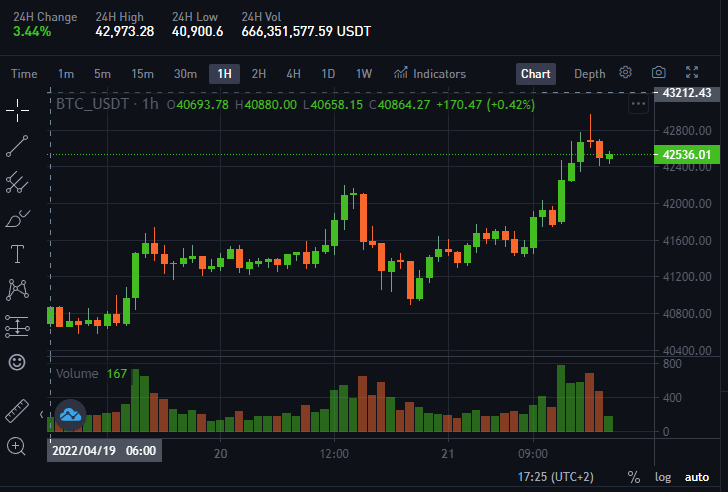Take a chart snapshot with camera icon
The image size is (728, 492).
tap(658, 72)
